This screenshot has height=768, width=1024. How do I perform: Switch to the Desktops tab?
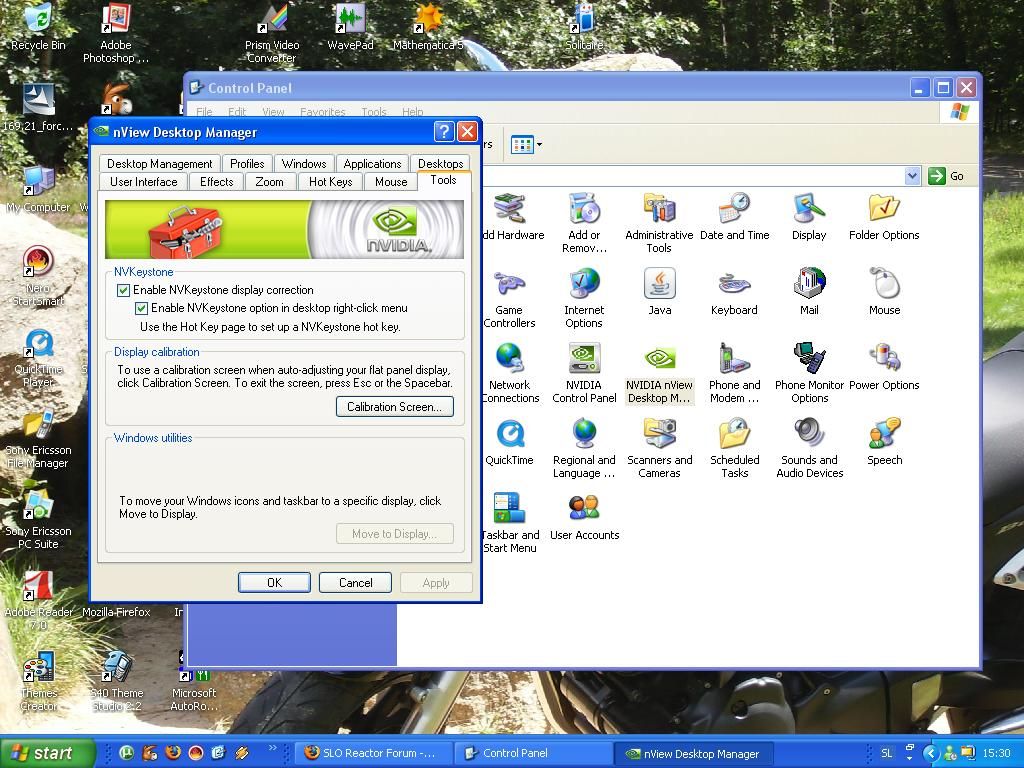pyautogui.click(x=441, y=163)
